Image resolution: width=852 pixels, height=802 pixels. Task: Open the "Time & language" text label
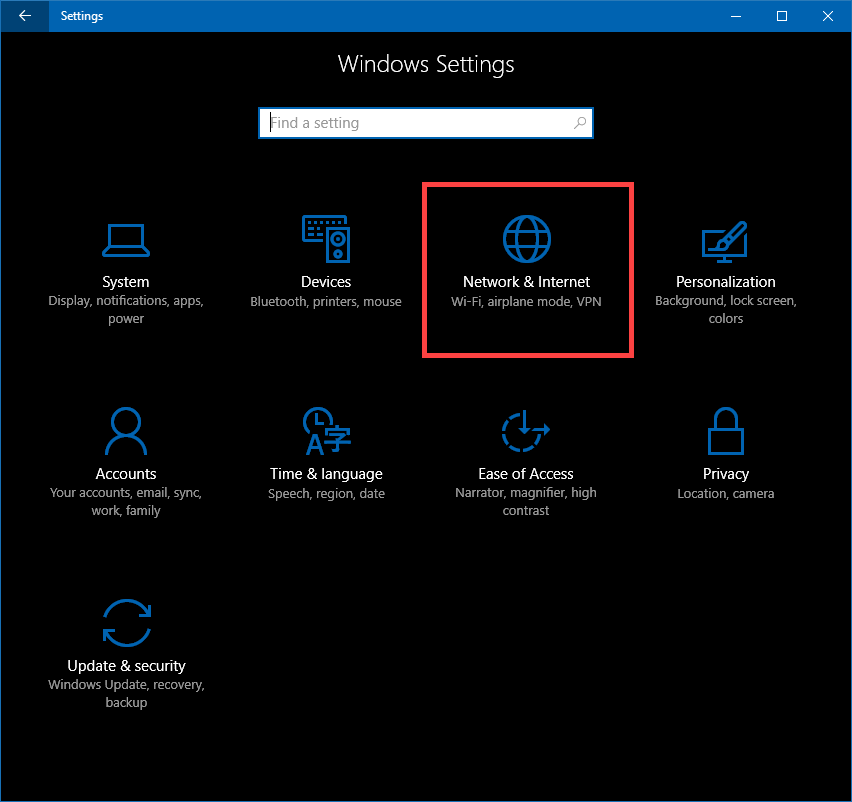[326, 474]
